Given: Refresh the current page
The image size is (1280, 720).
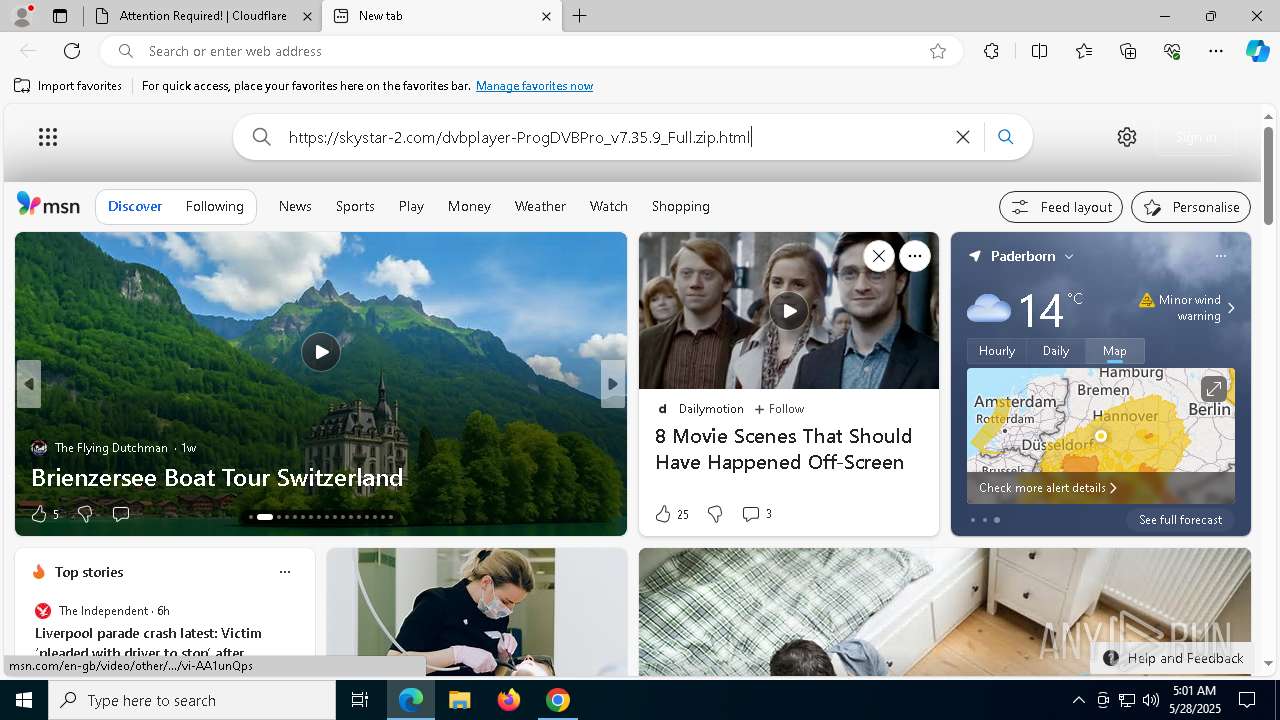Looking at the screenshot, I should coord(72,51).
